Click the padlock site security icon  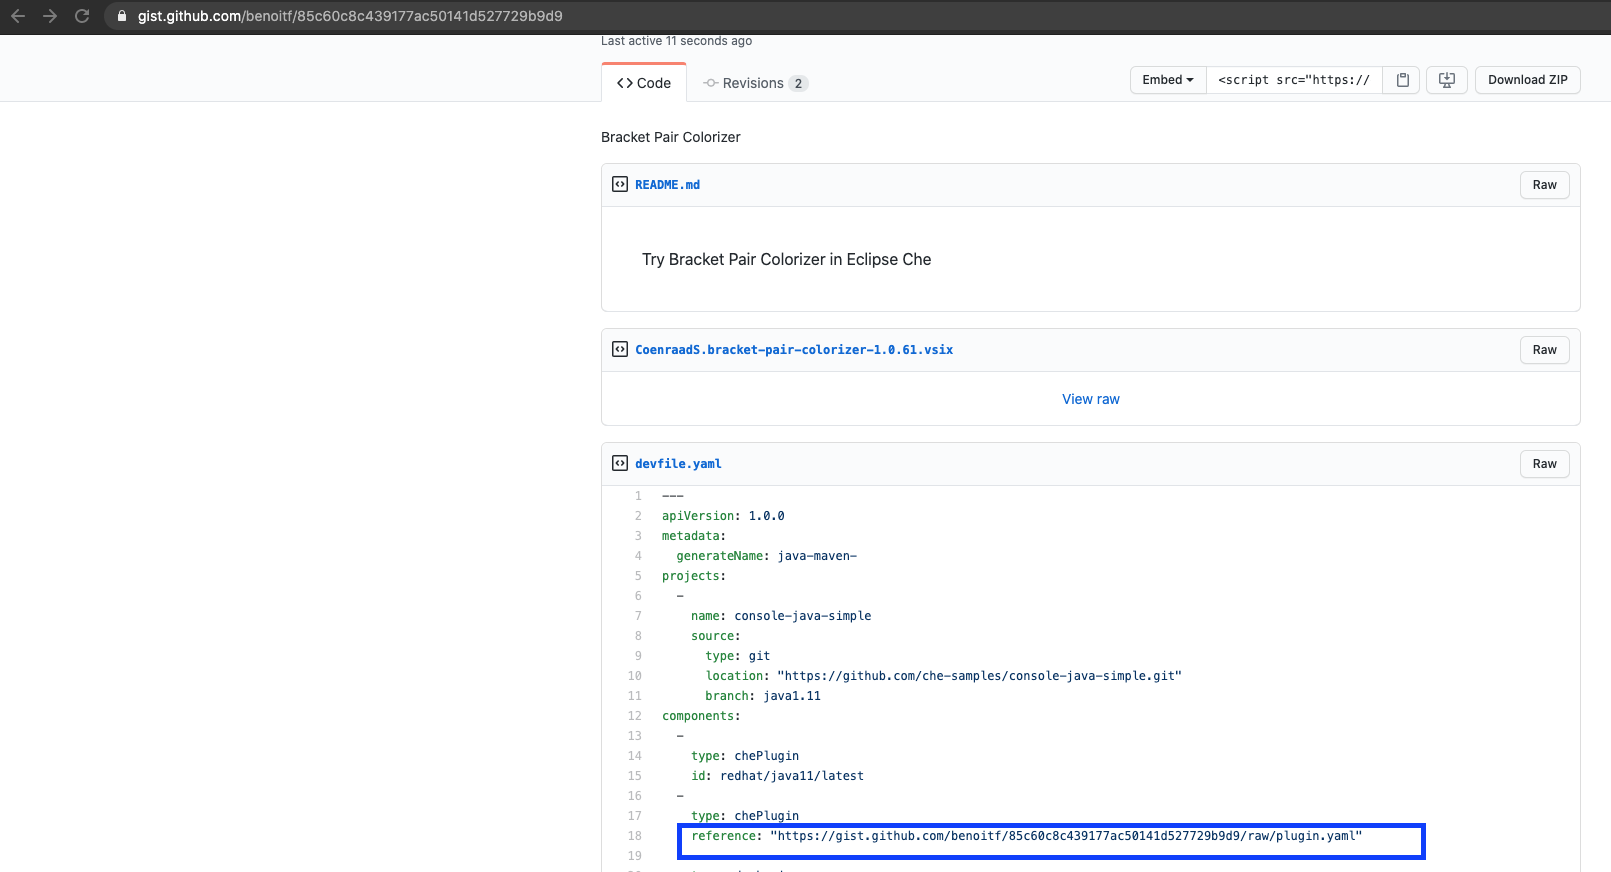[122, 16]
